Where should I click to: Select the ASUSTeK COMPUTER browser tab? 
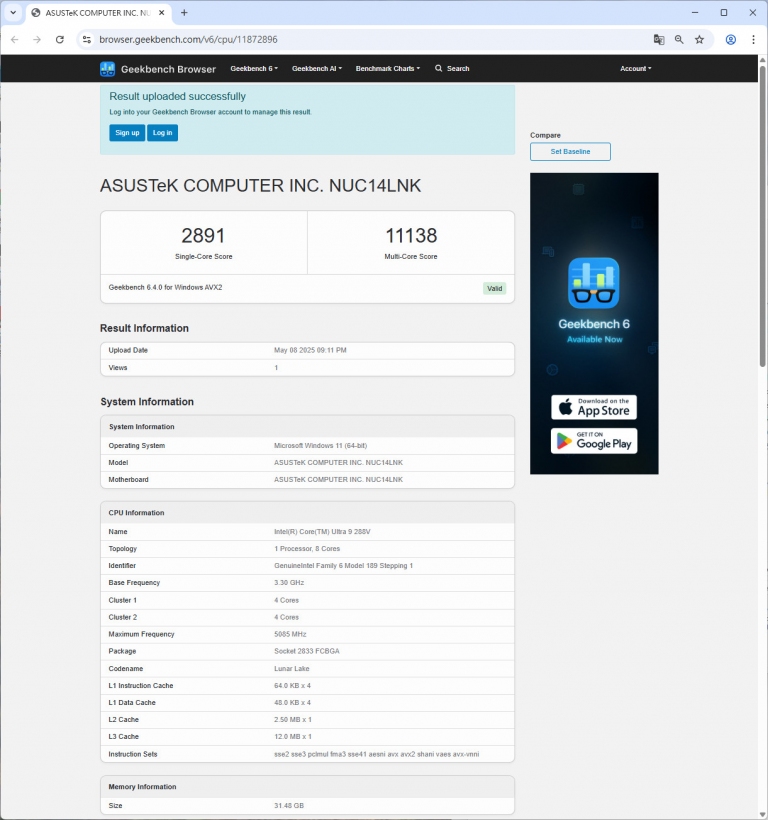coord(98,13)
